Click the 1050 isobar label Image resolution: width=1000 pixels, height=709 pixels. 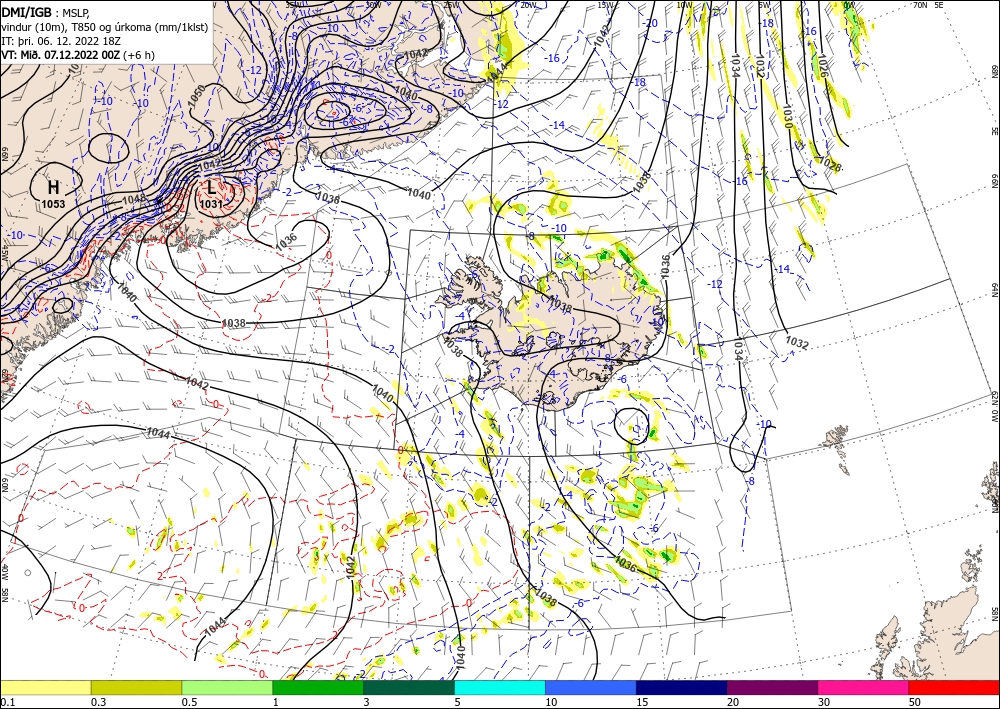(x=196, y=94)
